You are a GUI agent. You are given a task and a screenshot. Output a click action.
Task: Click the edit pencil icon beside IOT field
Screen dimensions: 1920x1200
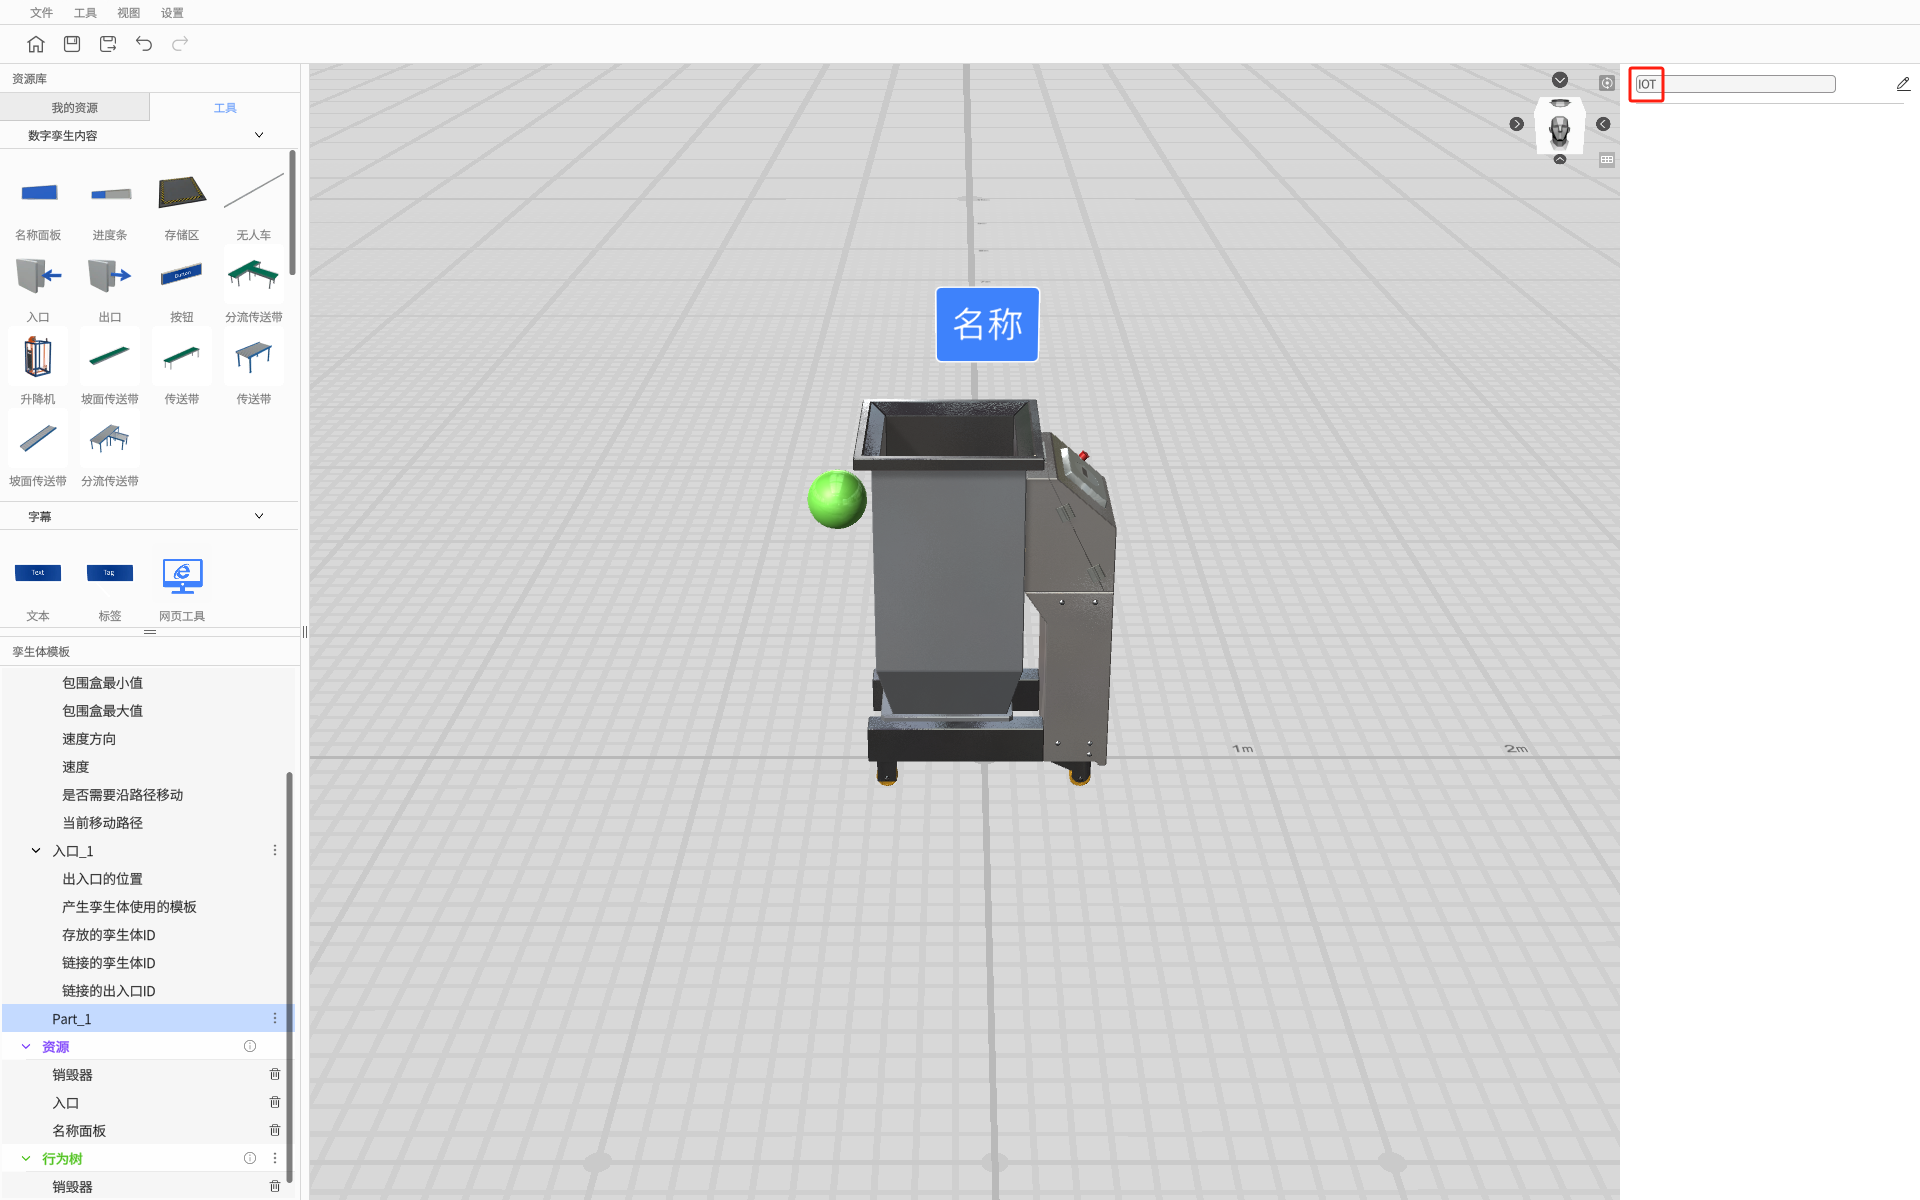[x=1903, y=84]
